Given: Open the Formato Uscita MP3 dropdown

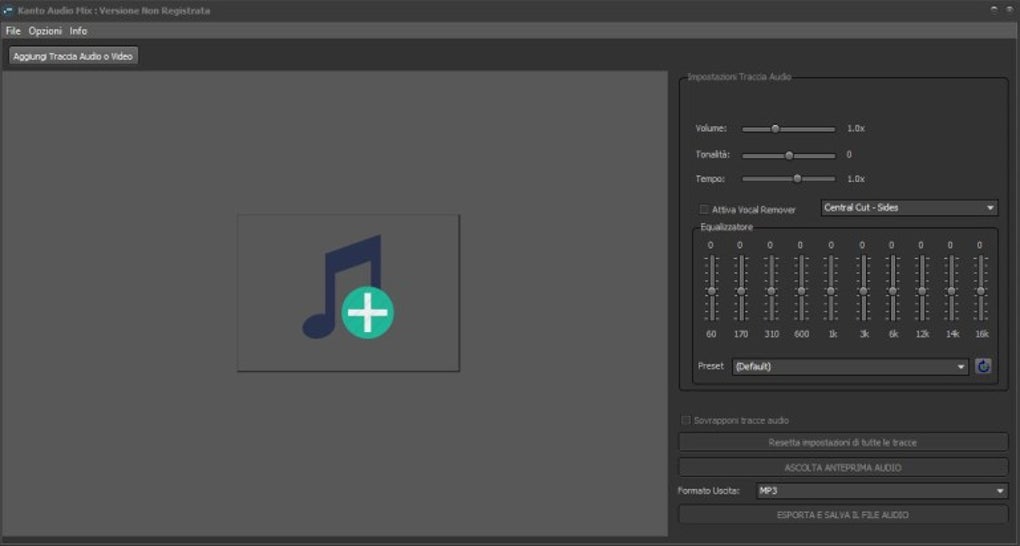Looking at the screenshot, I should click(x=881, y=491).
